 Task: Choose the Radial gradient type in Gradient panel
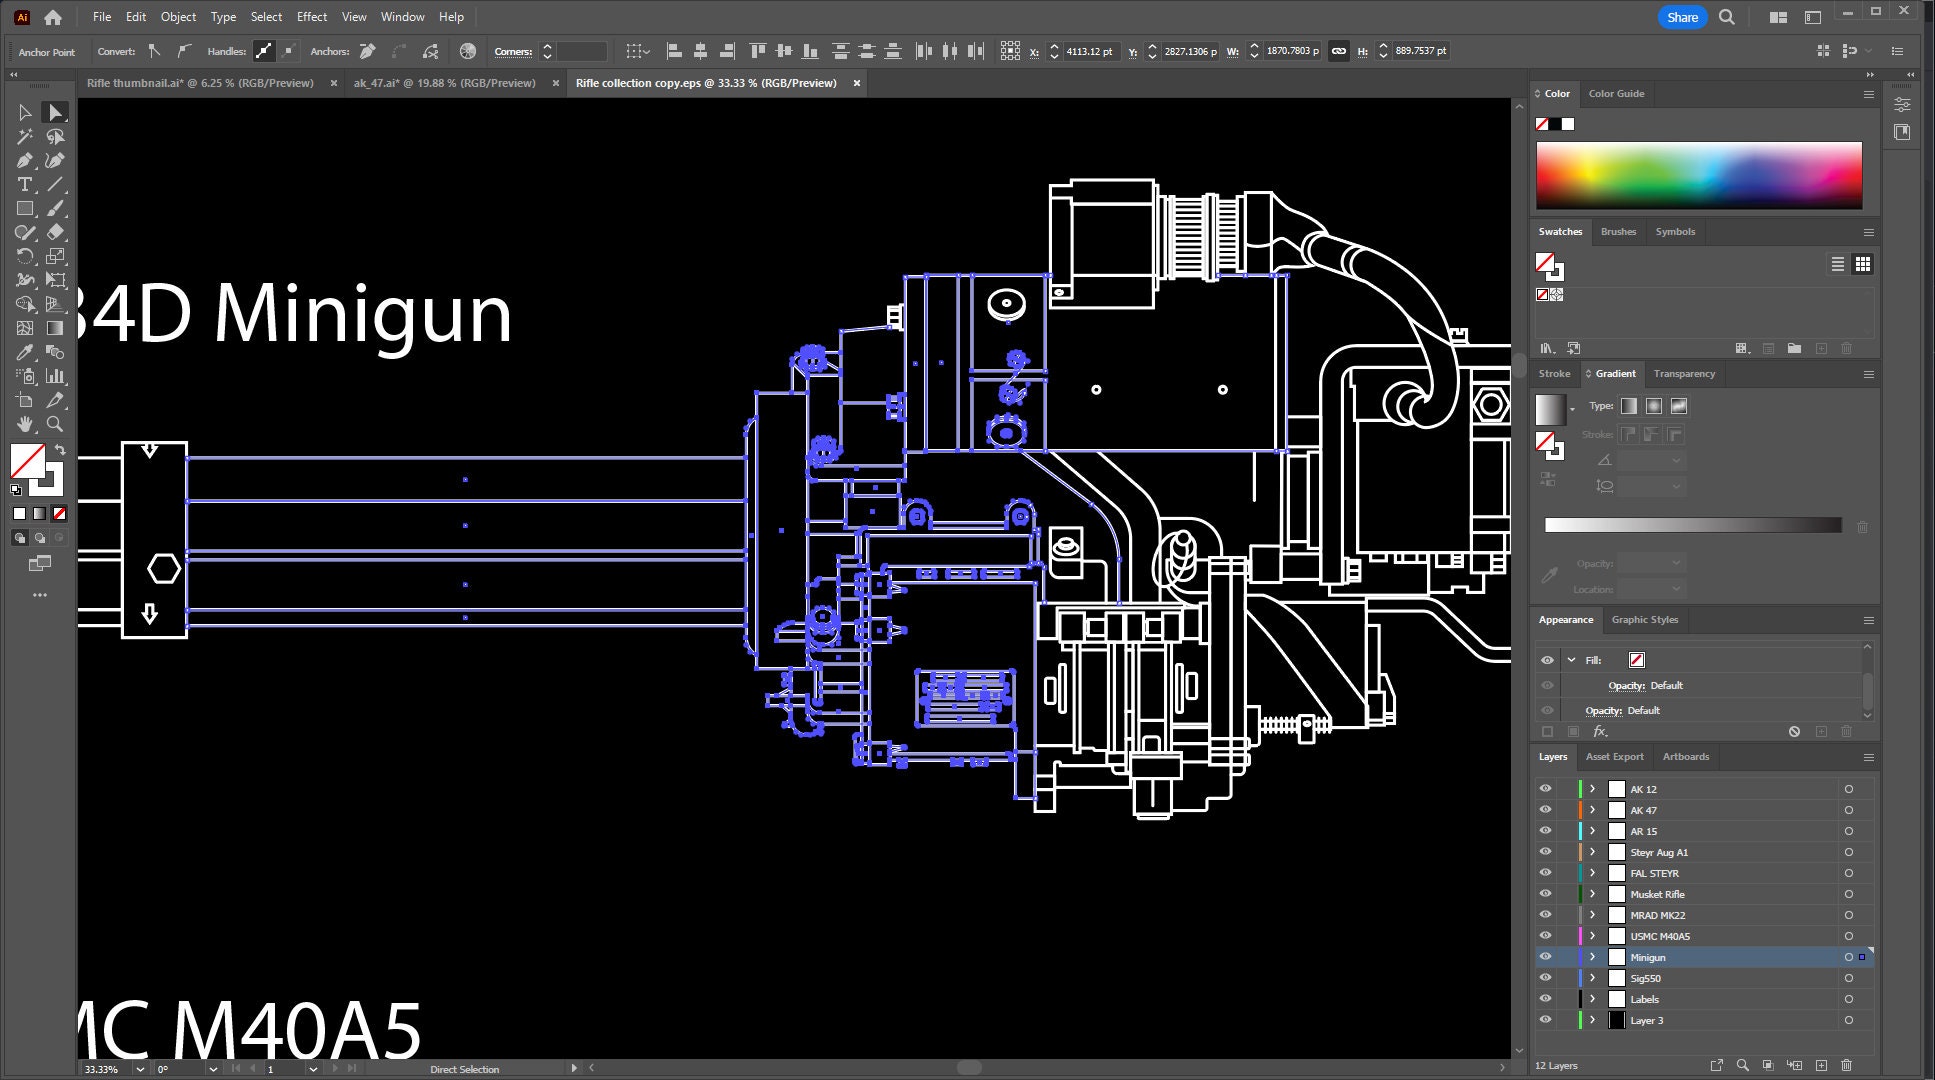coord(1654,406)
